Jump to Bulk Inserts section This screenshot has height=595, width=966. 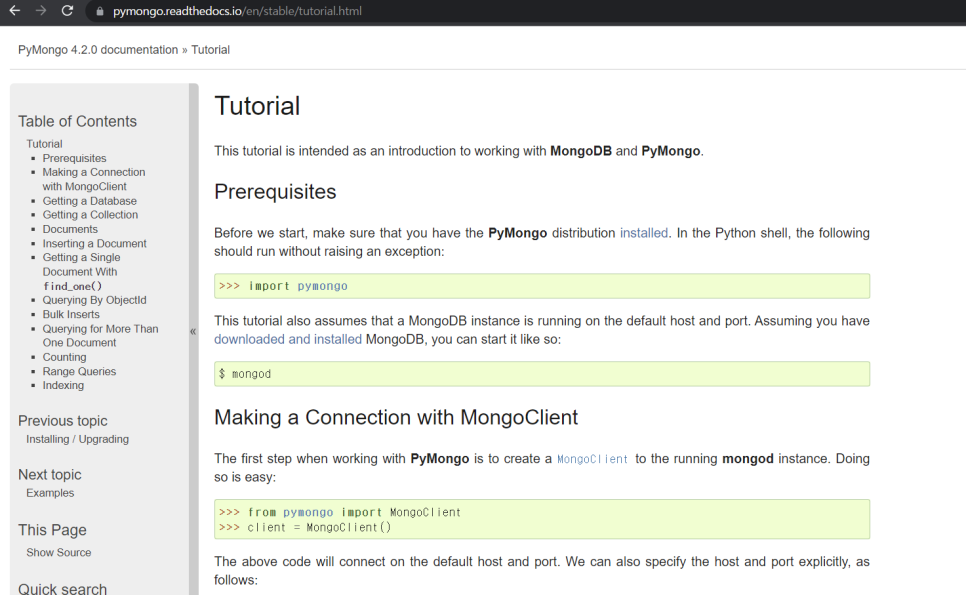71,314
